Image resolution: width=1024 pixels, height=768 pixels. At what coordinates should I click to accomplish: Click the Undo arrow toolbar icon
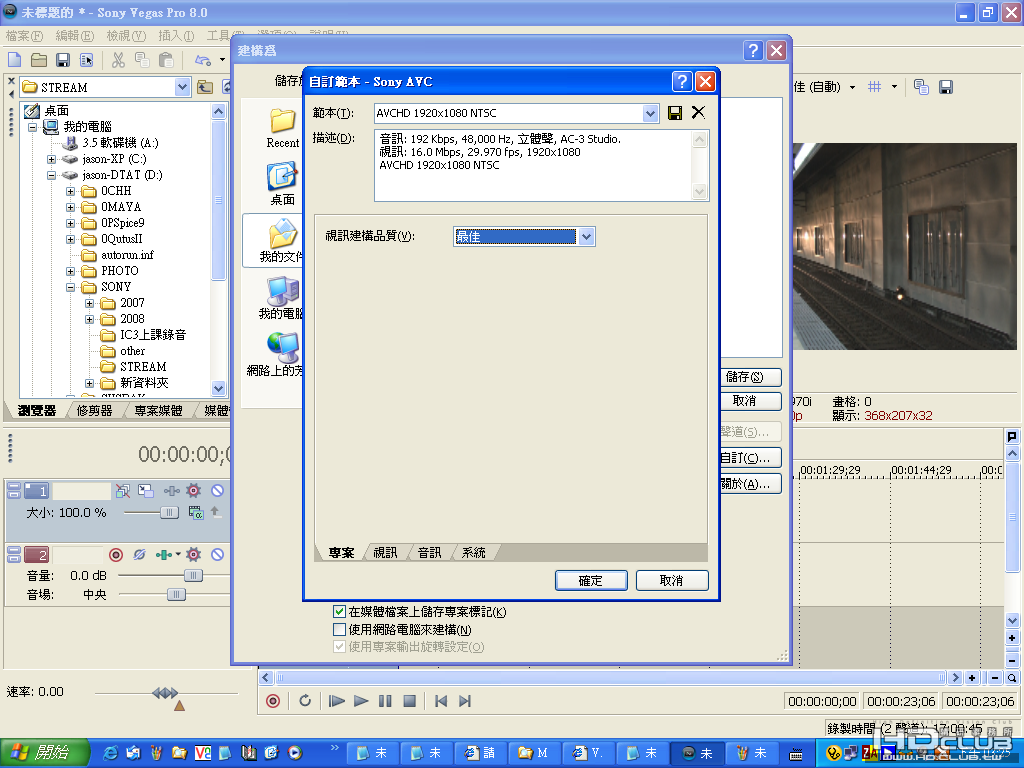click(203, 60)
